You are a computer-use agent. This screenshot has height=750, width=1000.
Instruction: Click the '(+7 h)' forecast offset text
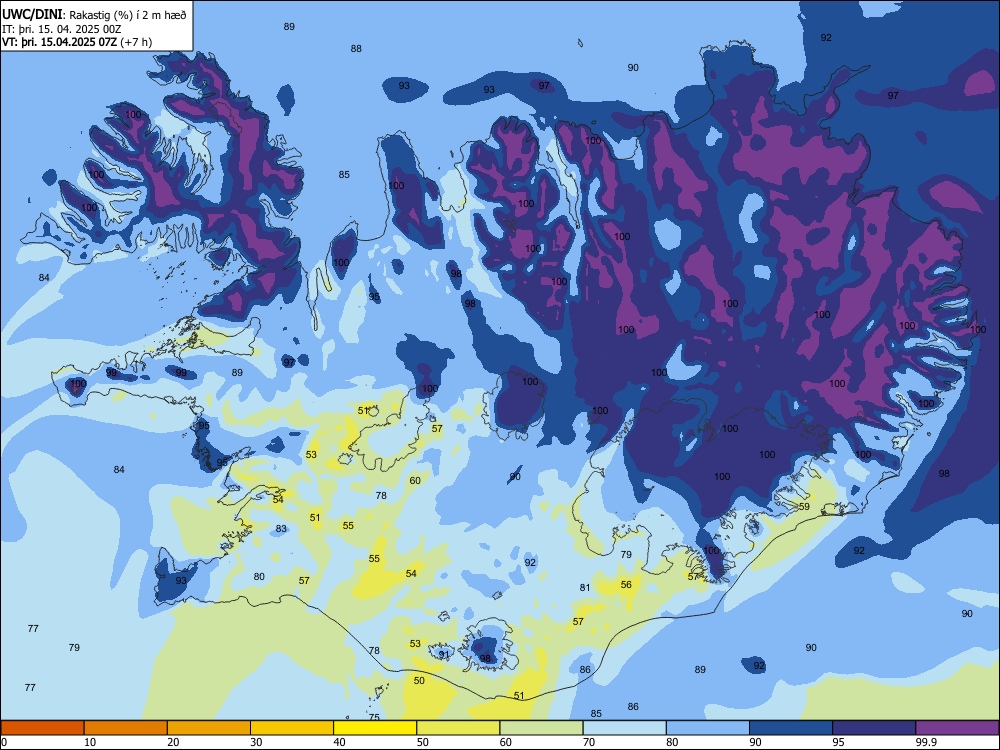pyautogui.click(x=136, y=42)
